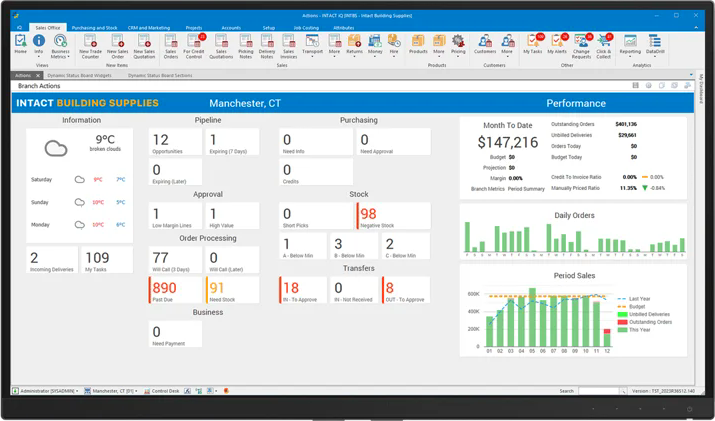Viewport: 715px width, 421px height.
Task: Open My Tasks in the ribbon
Action: coord(533,44)
